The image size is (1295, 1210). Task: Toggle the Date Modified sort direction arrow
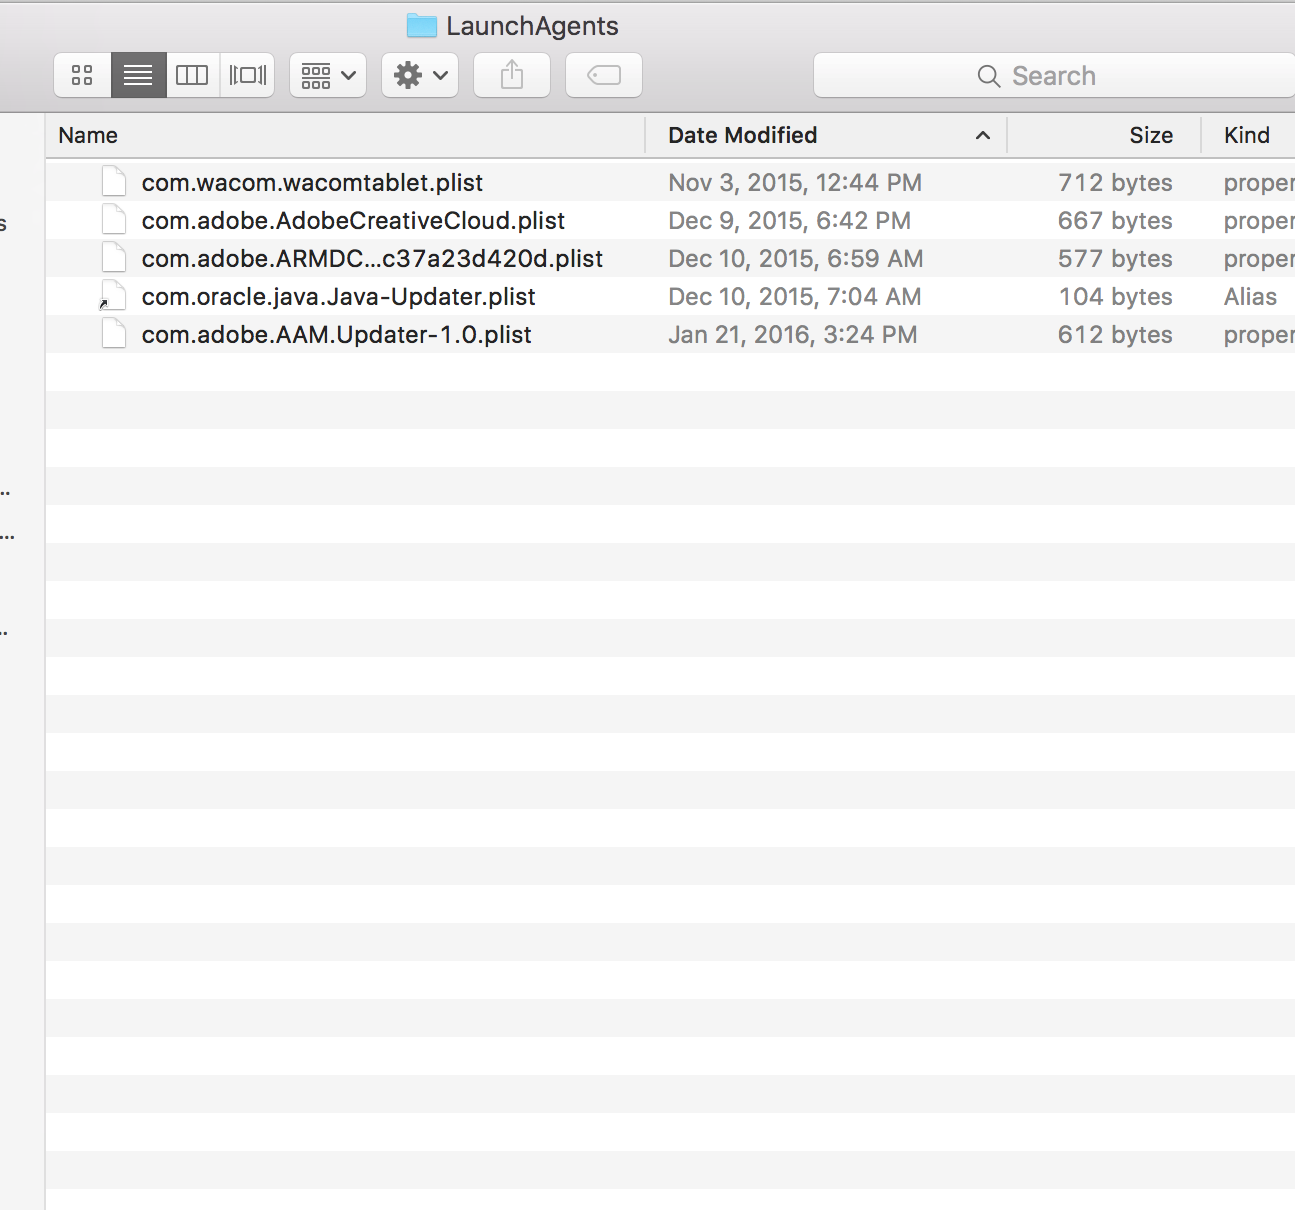983,135
